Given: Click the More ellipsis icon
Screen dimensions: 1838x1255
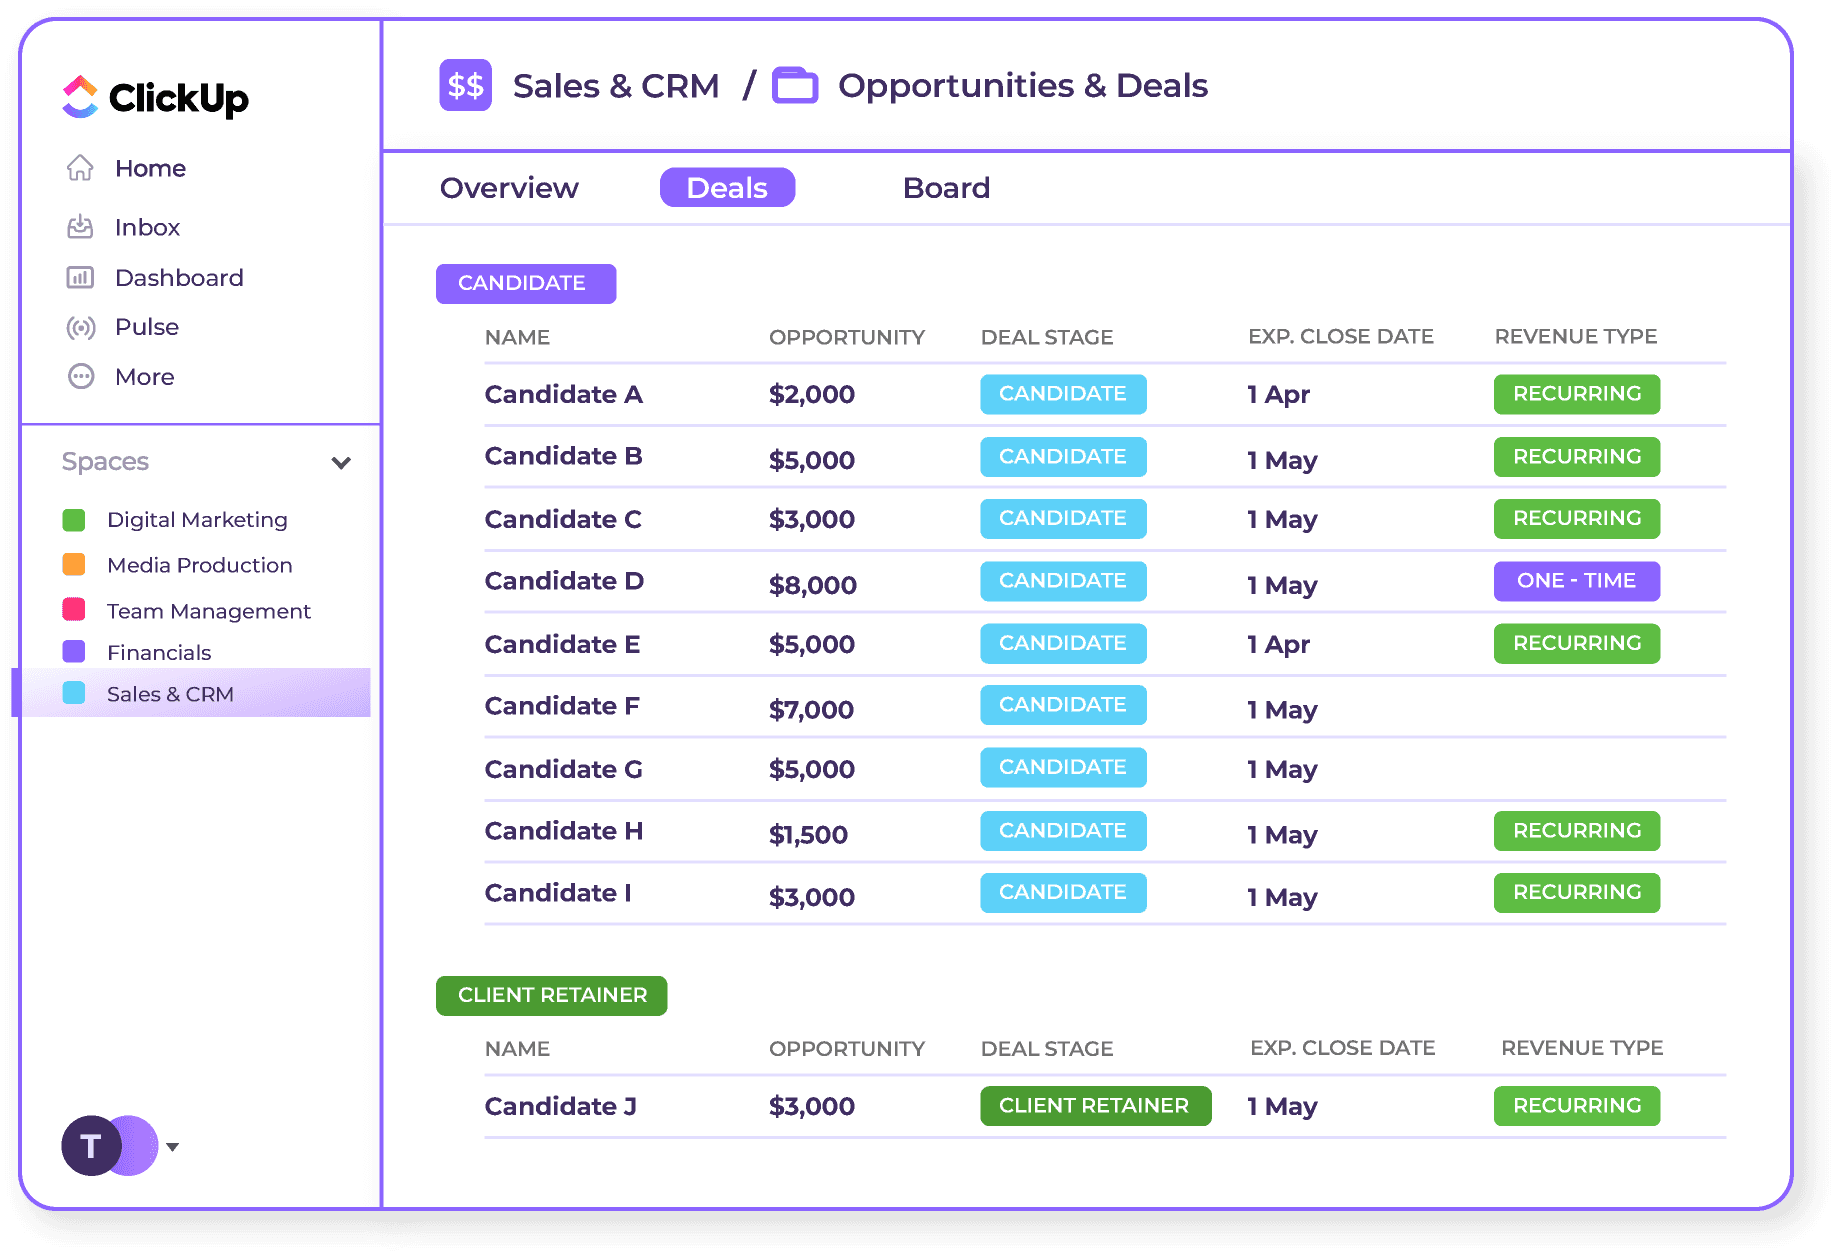Looking at the screenshot, I should [x=80, y=377].
